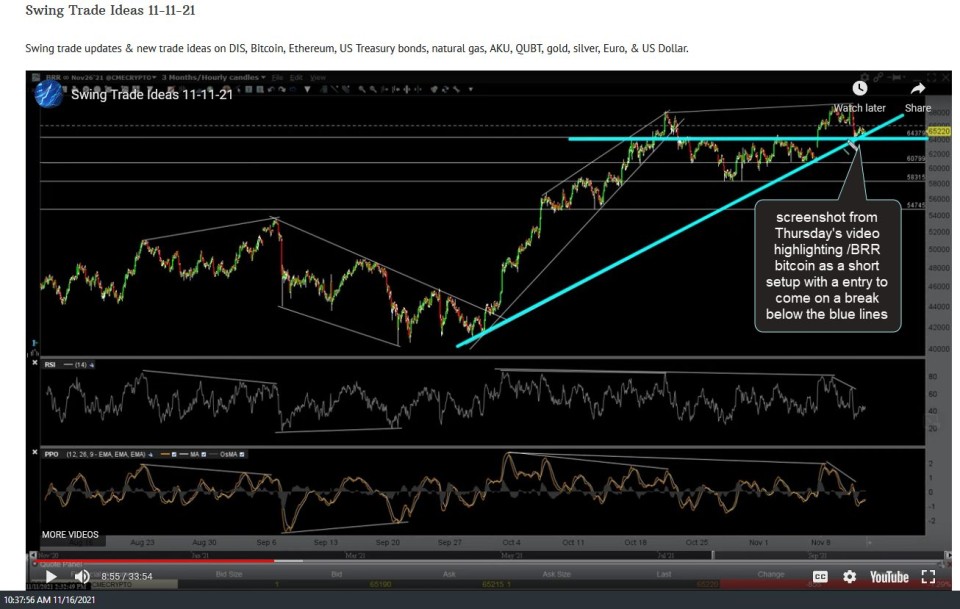Click the PPO indicator label
960x609 pixels.
click(51, 455)
